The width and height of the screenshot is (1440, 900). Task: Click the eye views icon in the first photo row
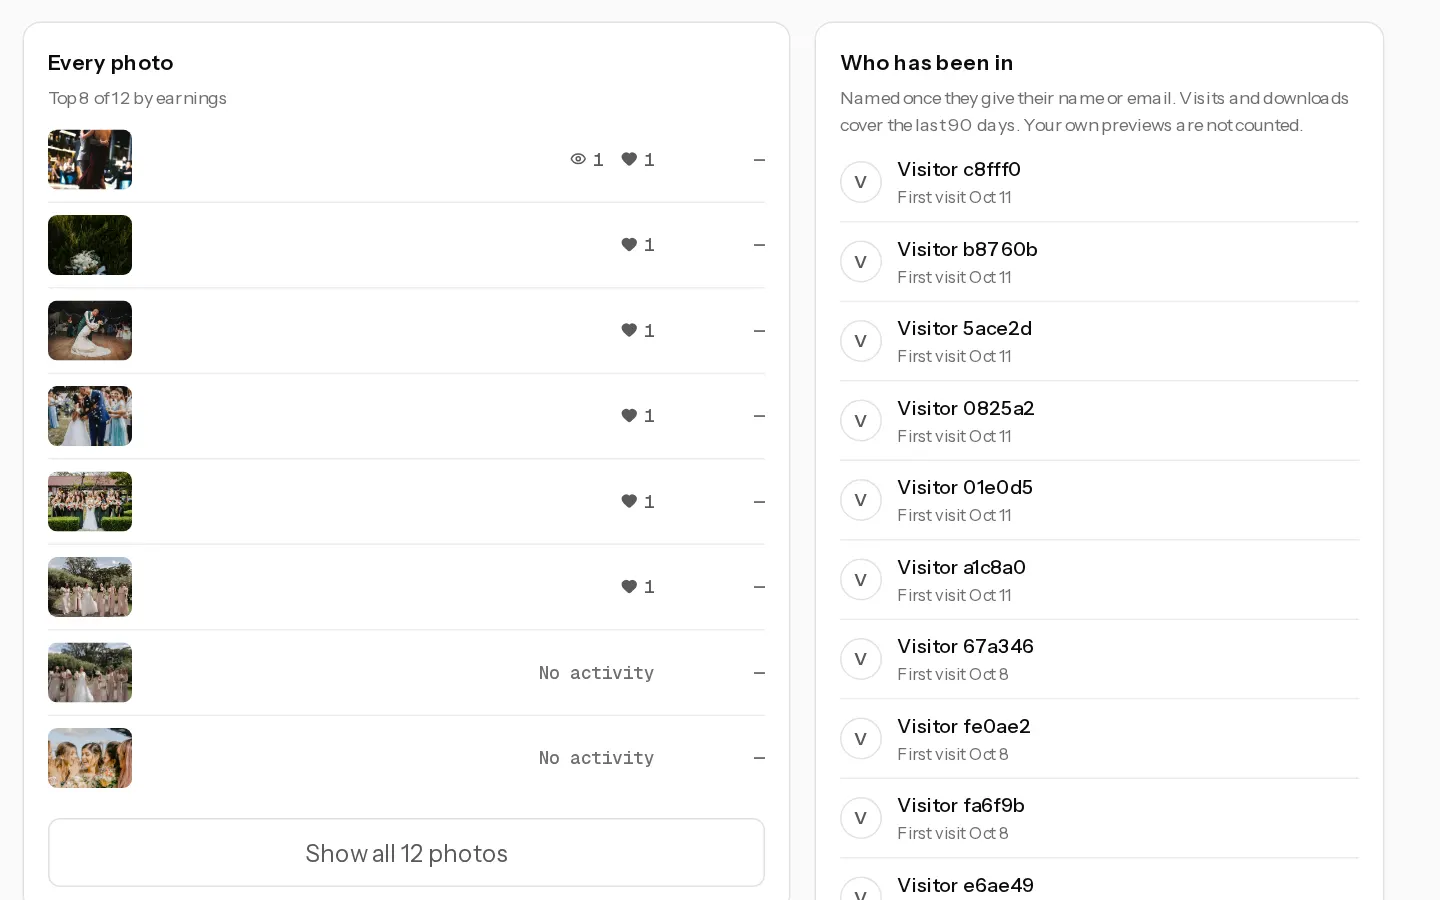578,159
